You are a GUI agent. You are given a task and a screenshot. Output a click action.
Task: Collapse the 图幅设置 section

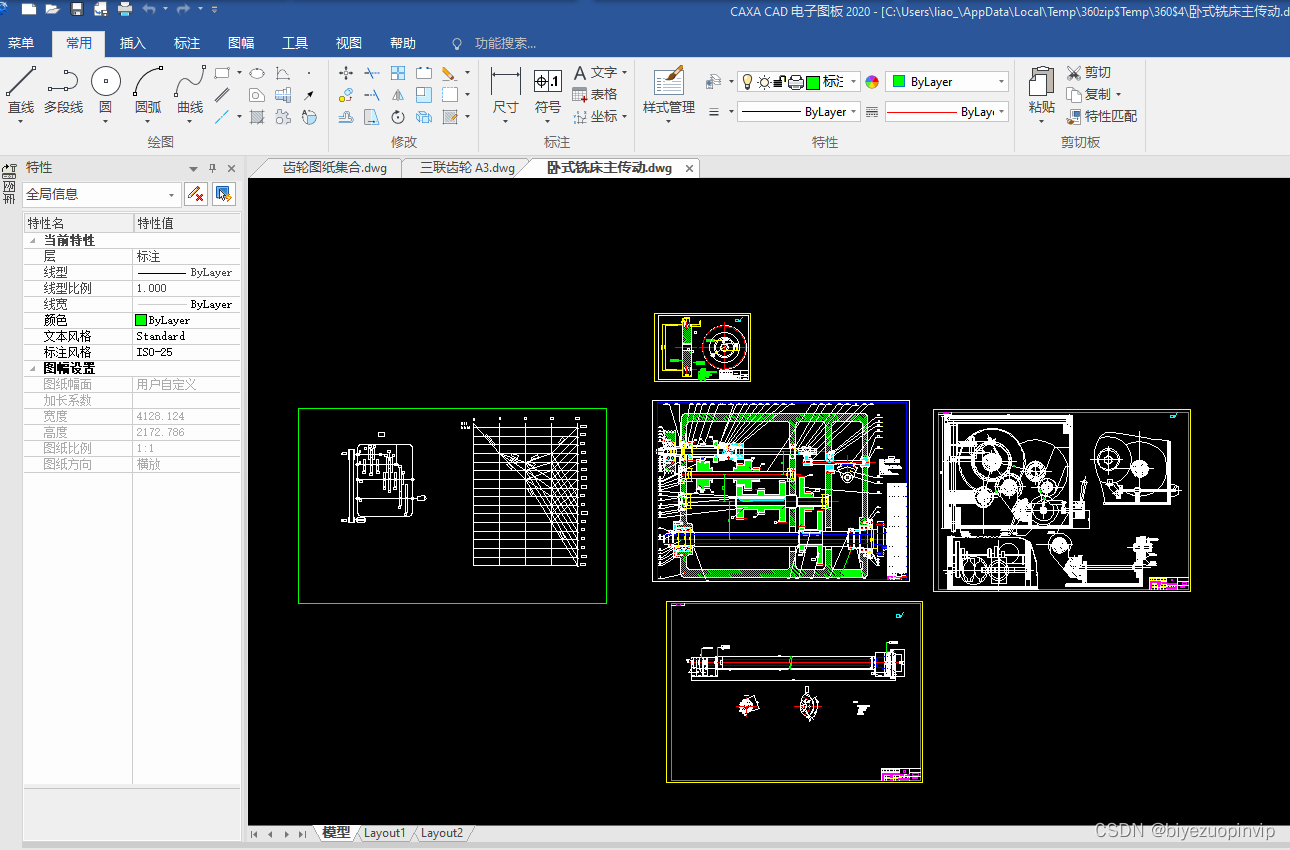(33, 369)
